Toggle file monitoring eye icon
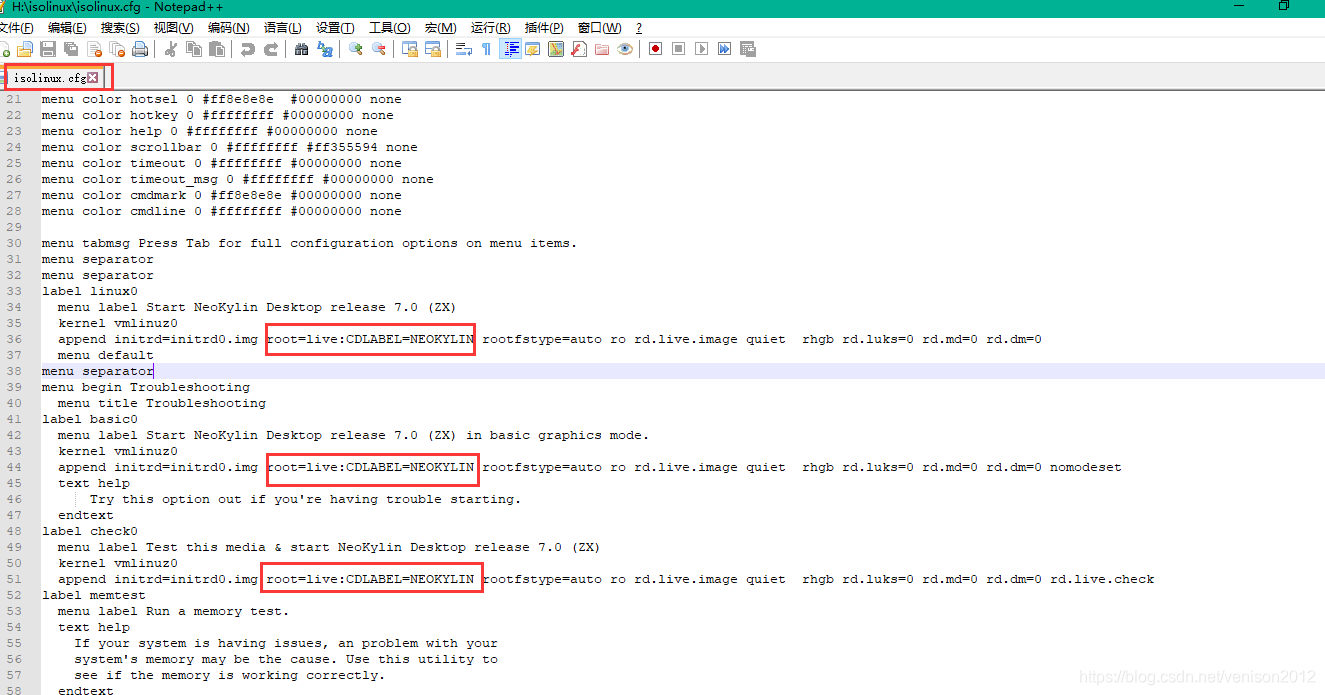The image size is (1325, 695). [x=625, y=49]
